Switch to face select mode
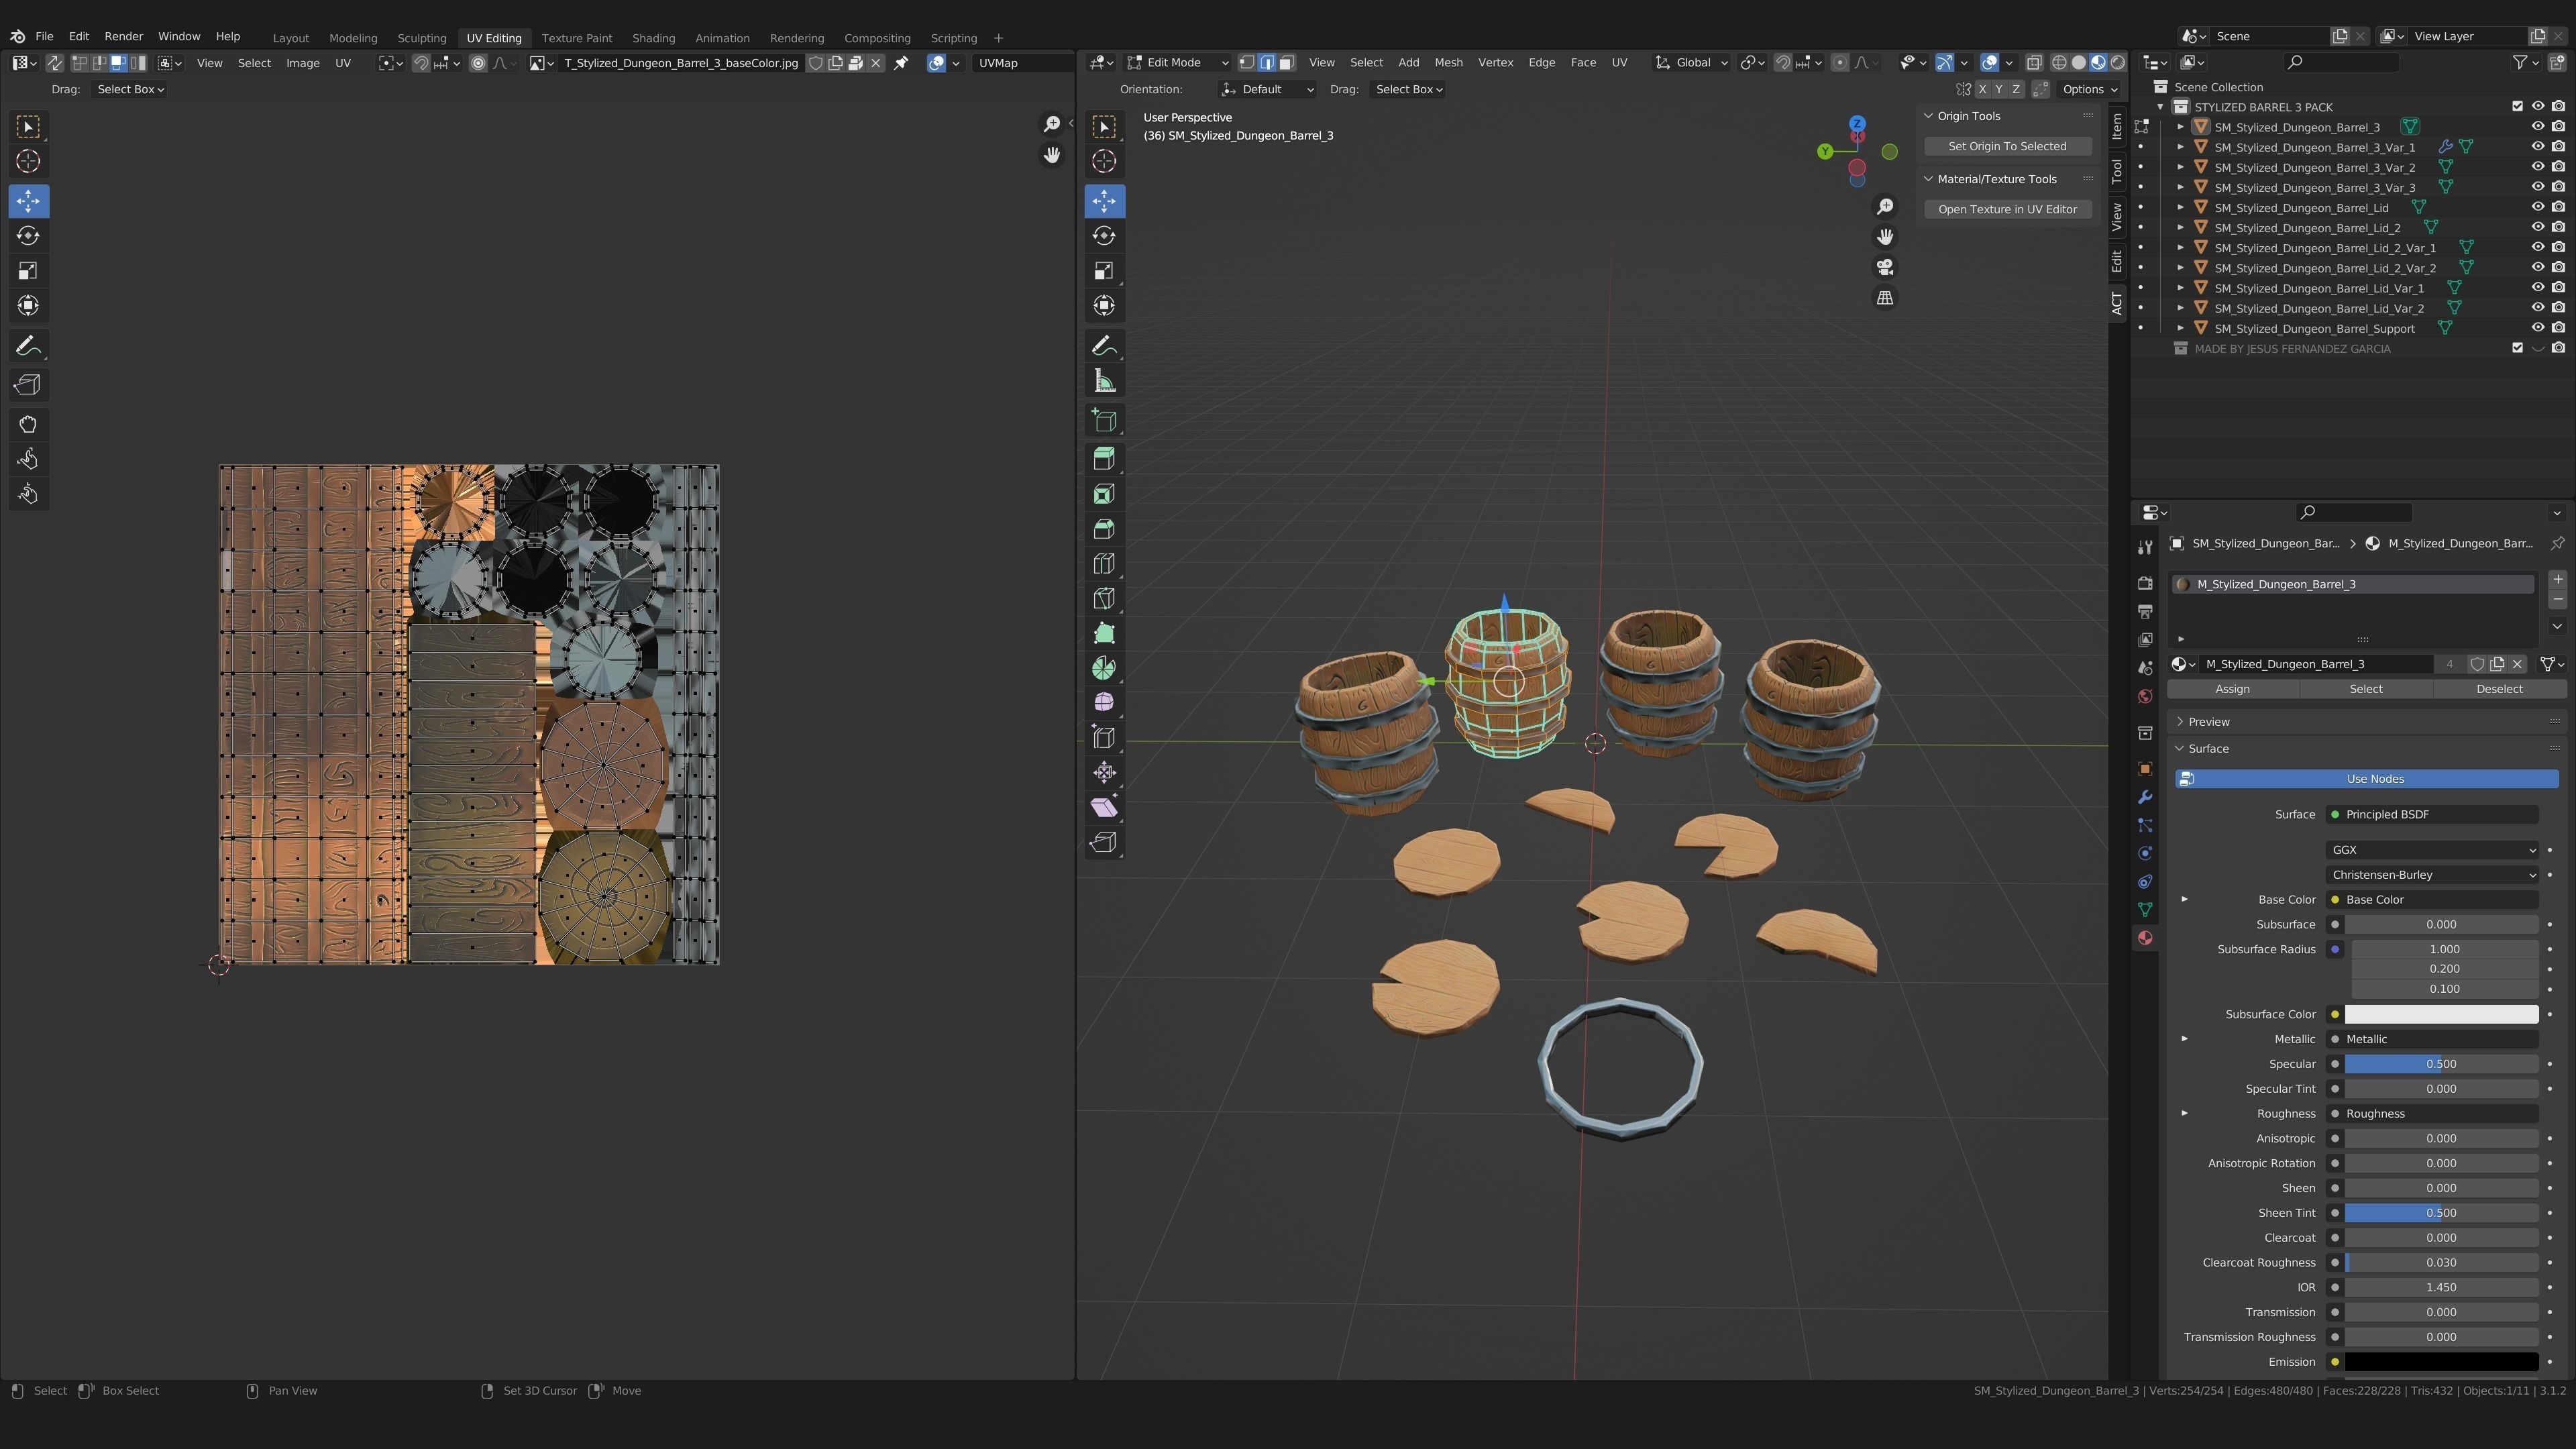2576x1449 pixels. point(1287,62)
